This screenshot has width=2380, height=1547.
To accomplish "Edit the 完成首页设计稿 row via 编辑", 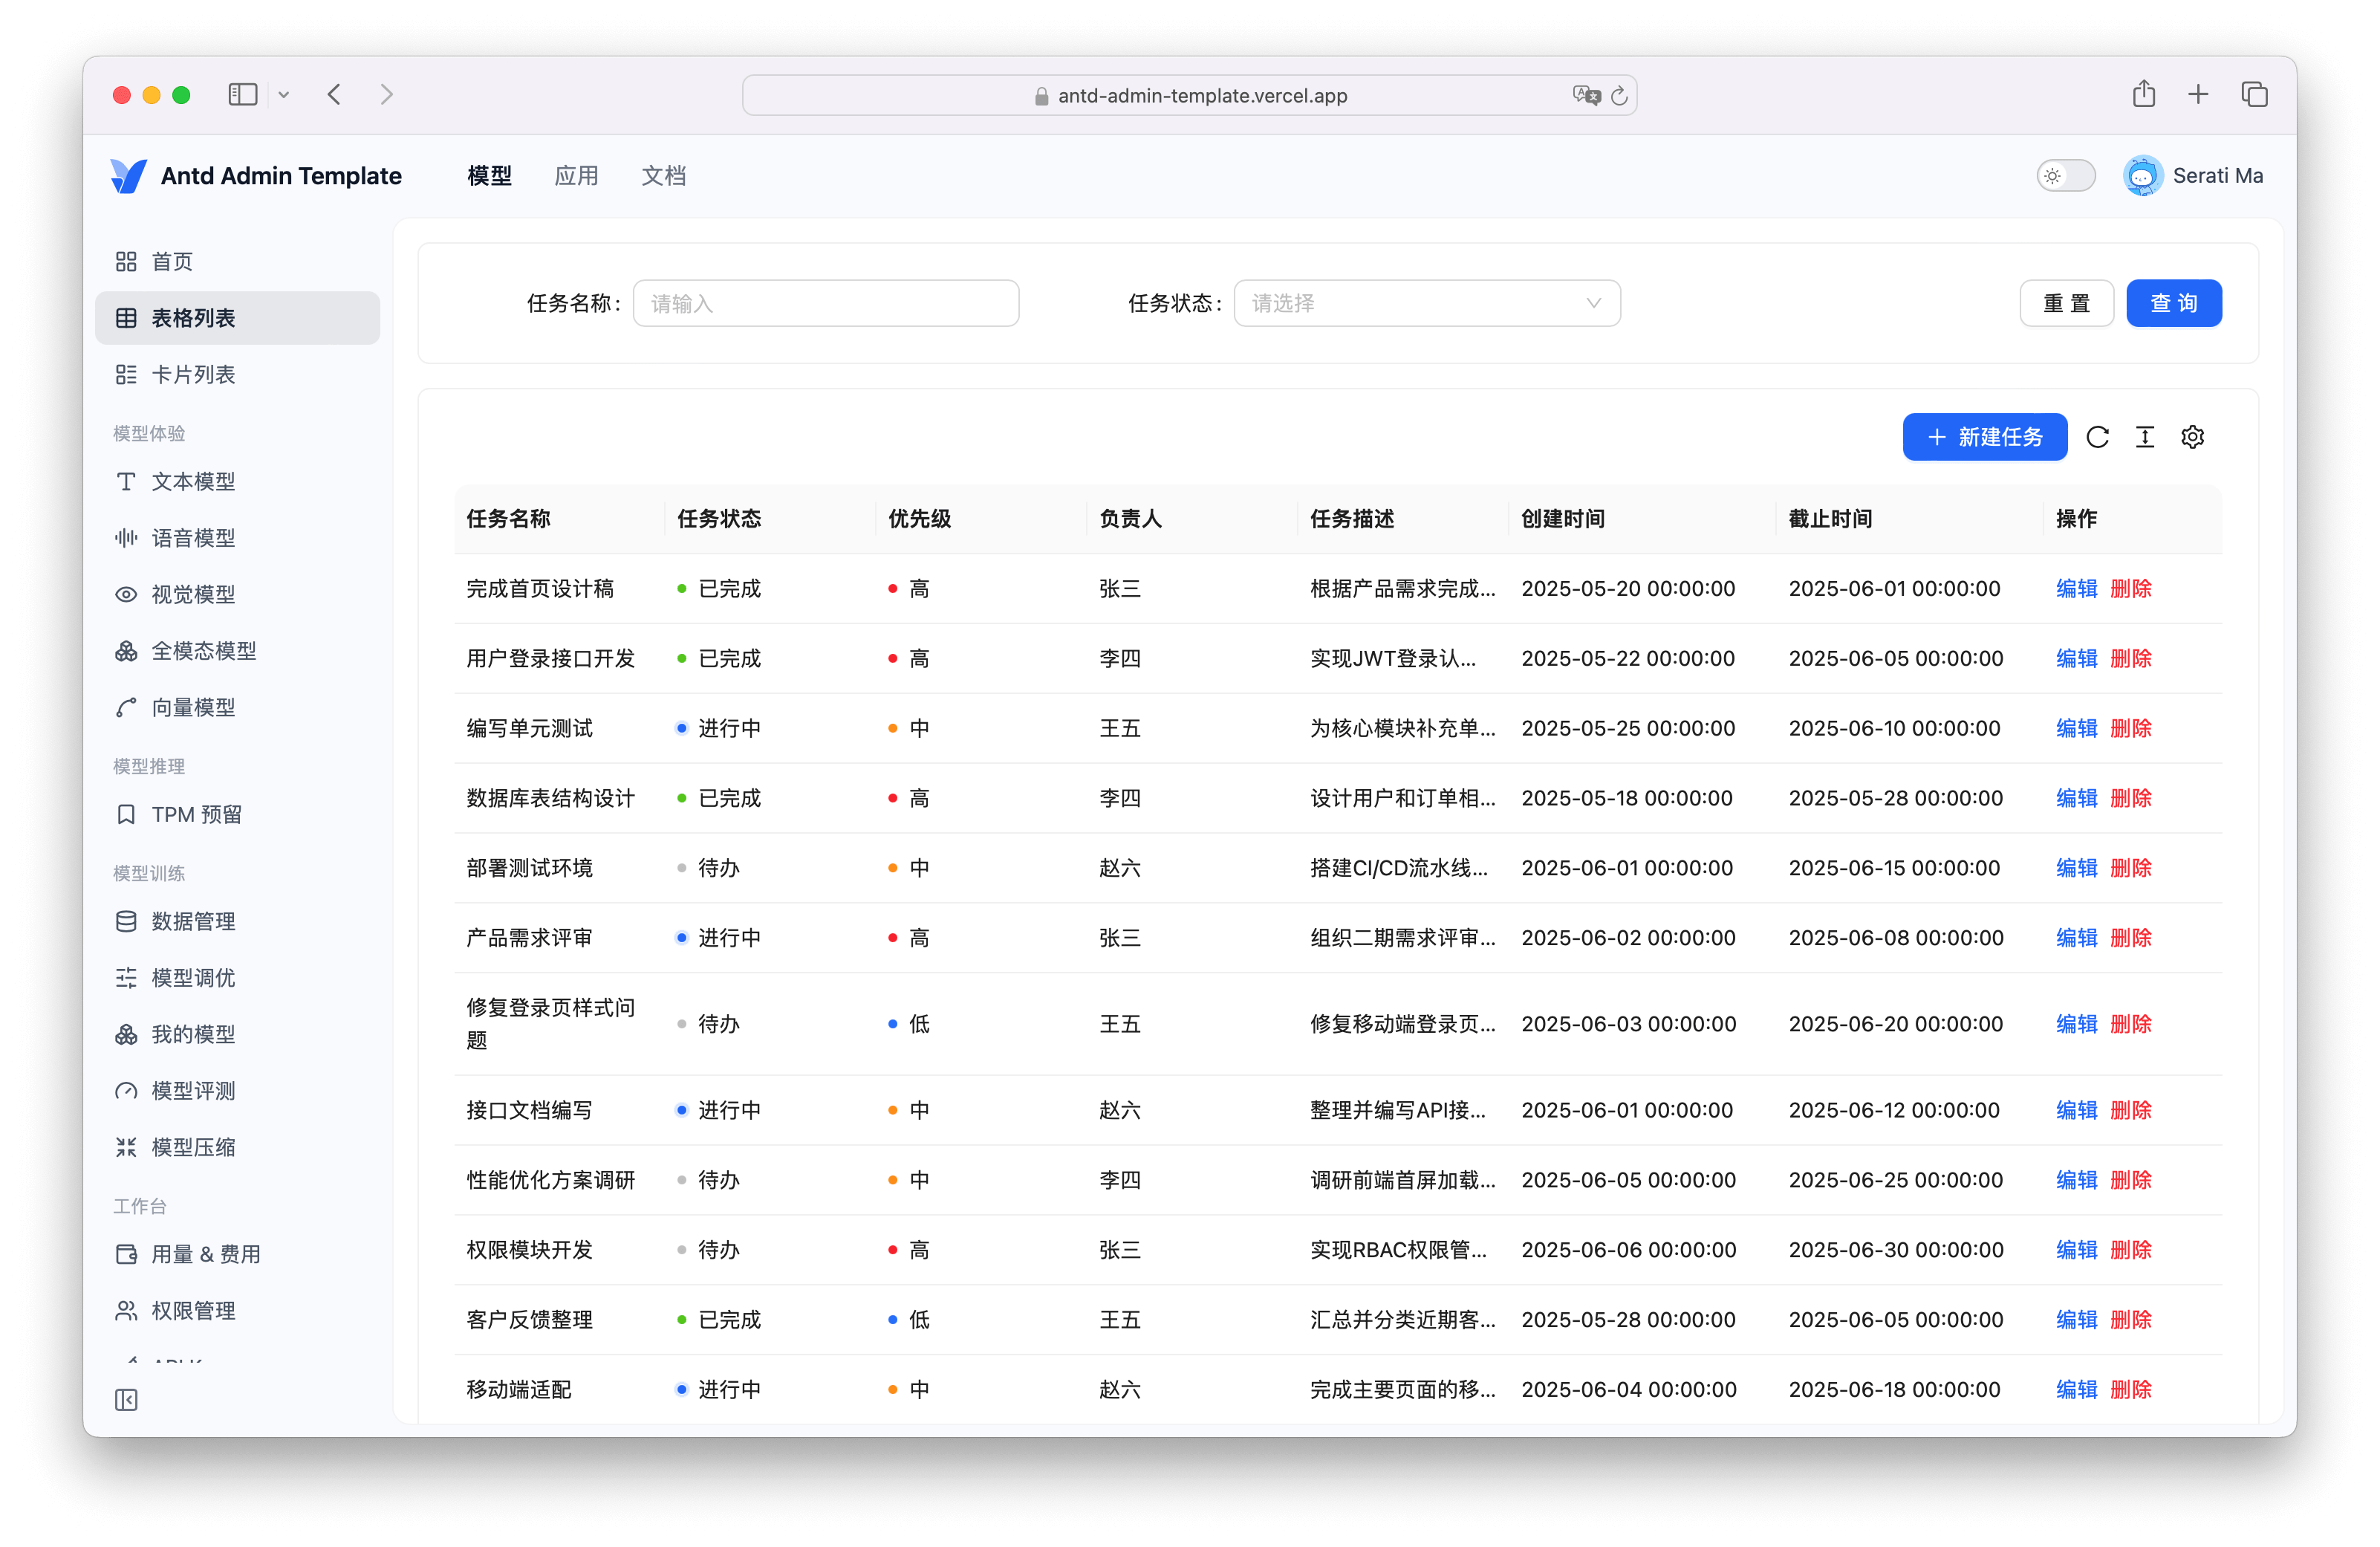I will point(2076,588).
